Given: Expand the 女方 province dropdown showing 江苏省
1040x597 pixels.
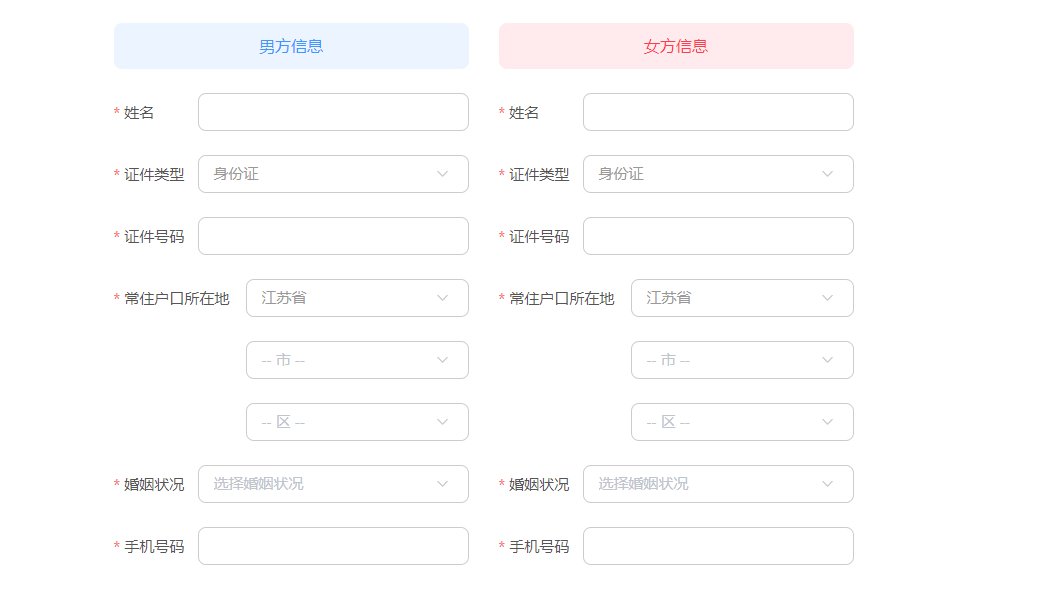Looking at the screenshot, I should (x=742, y=298).
